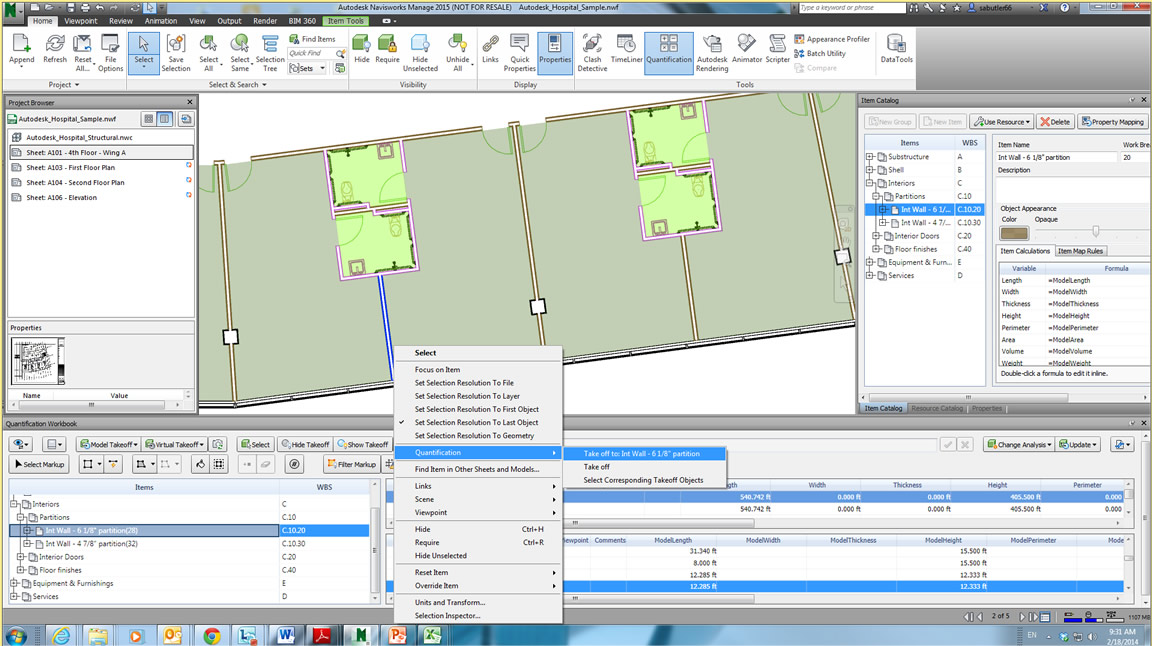Click the Object Appearance color swatch
The width and height of the screenshot is (1152, 646).
[x=1014, y=233]
